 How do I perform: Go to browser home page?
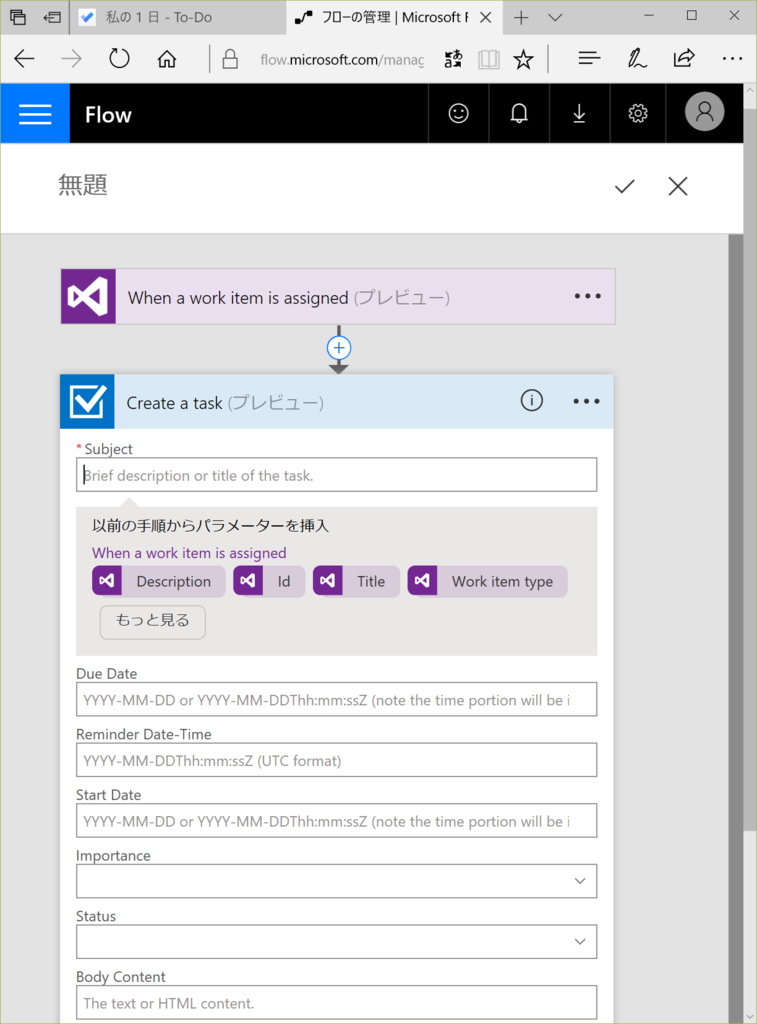[167, 59]
